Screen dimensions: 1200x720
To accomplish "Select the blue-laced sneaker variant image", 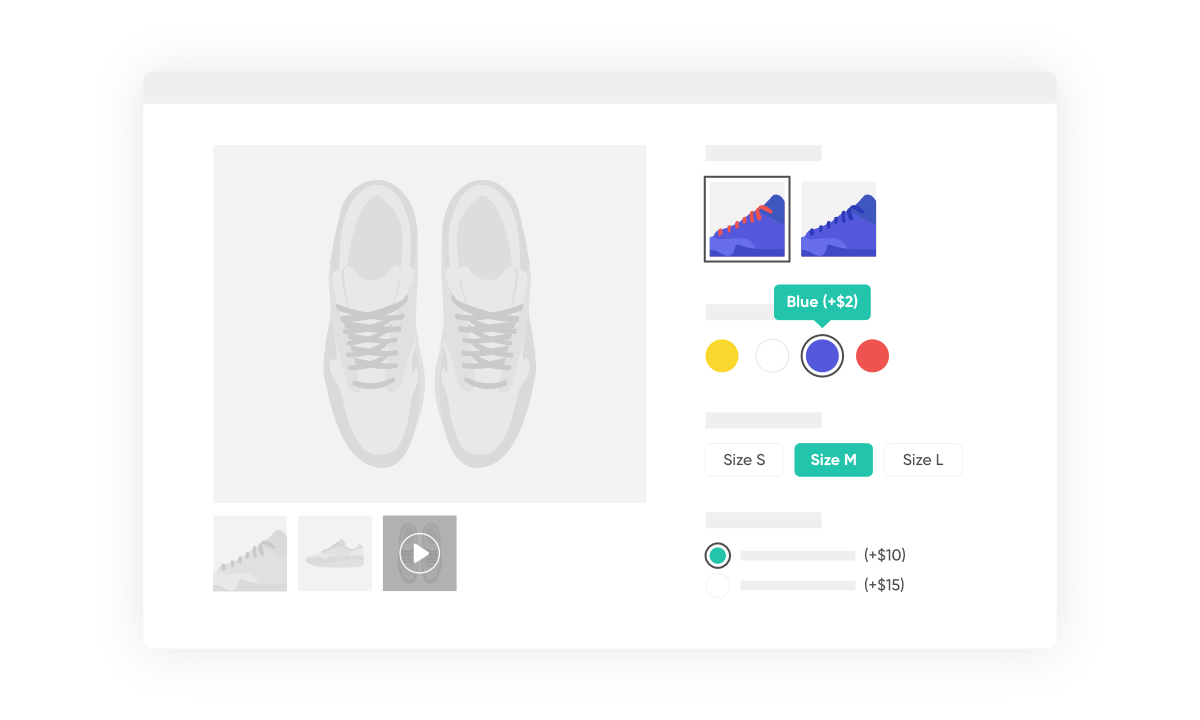I will coord(838,218).
